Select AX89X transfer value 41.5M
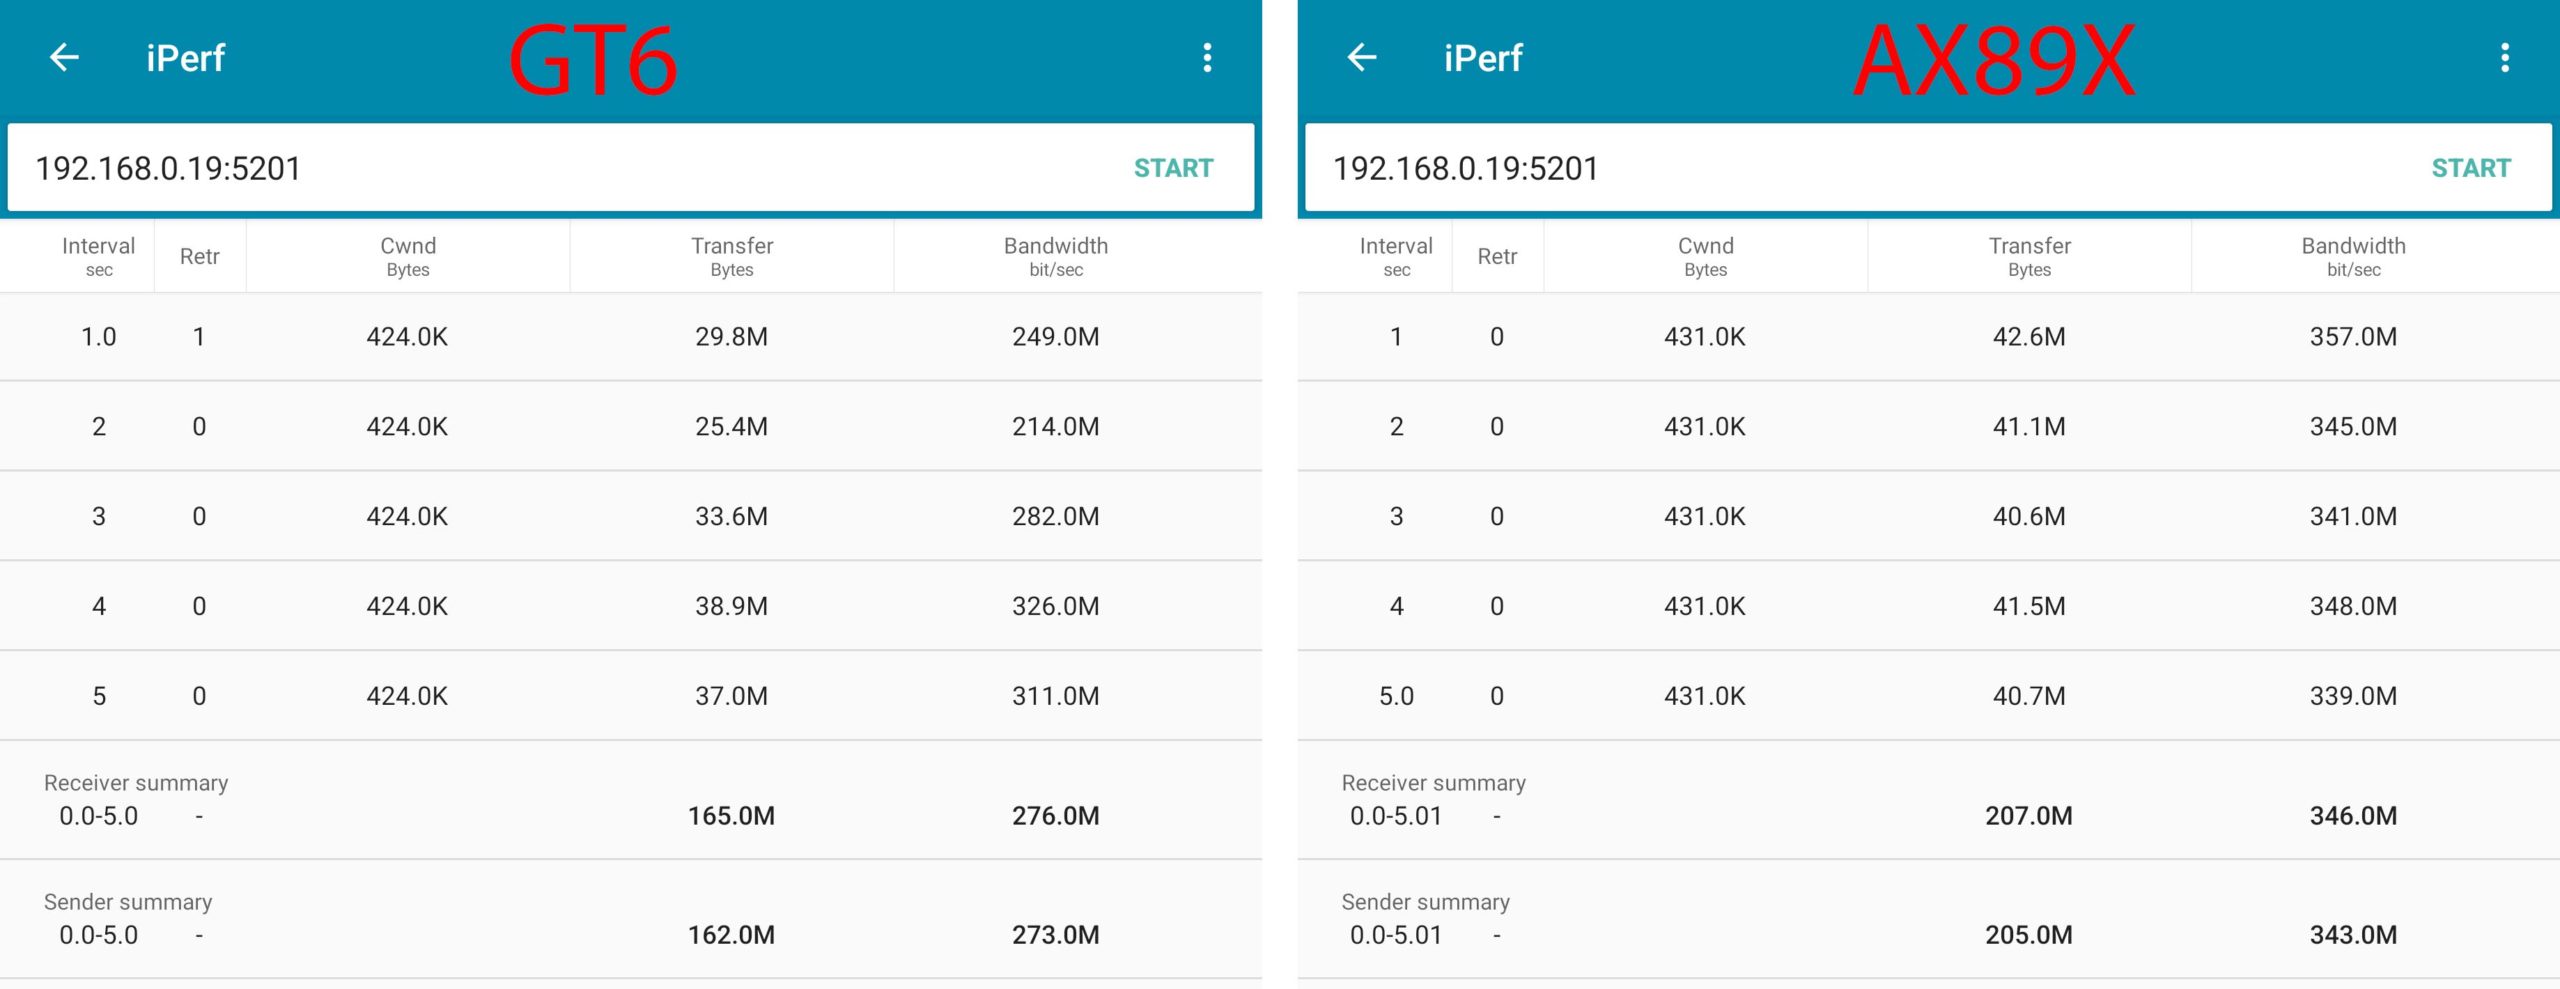Viewport: 2560px width, 989px height. coord(2029,606)
